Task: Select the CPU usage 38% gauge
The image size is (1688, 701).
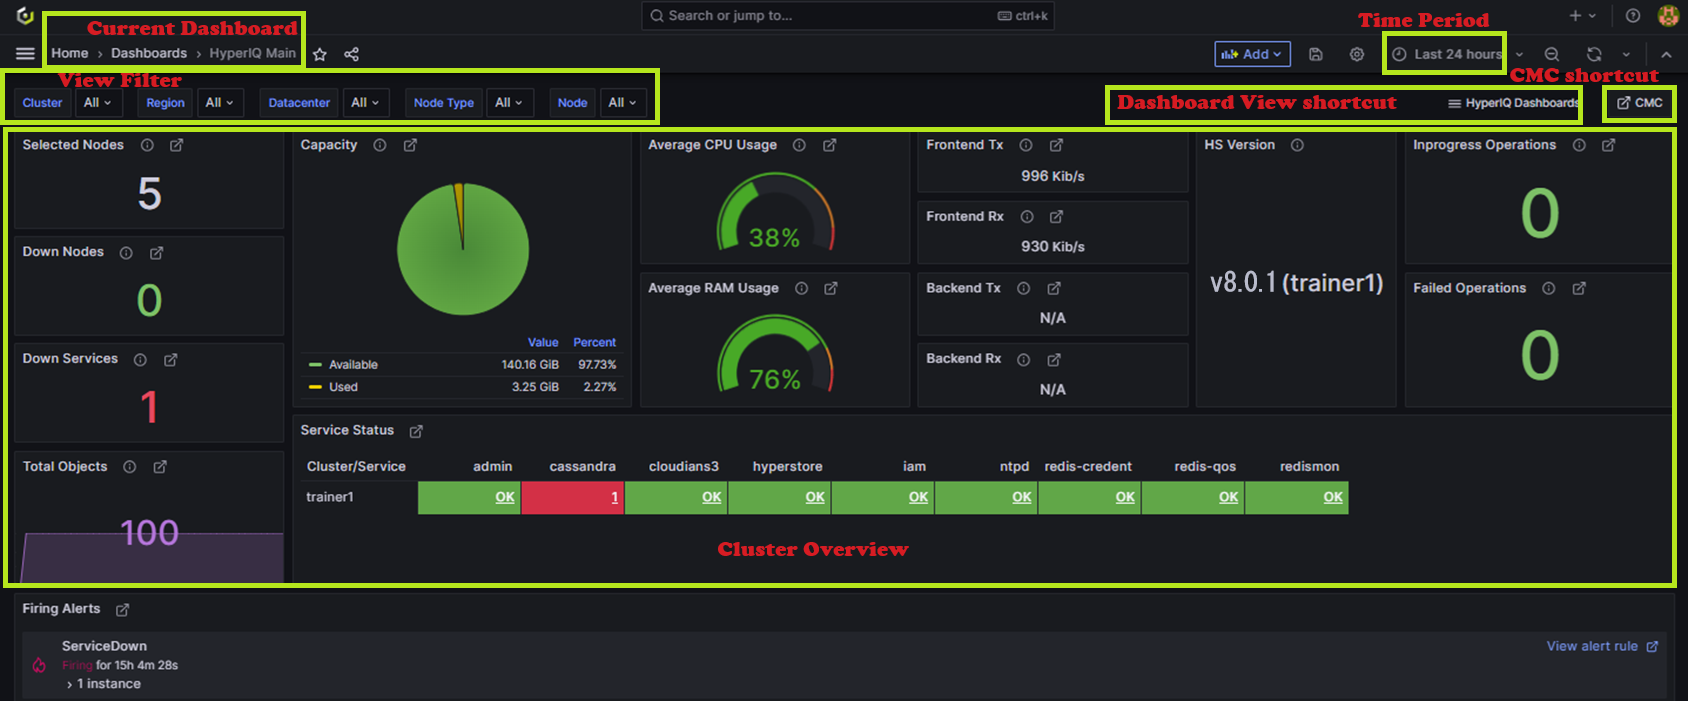Action: click(x=775, y=212)
